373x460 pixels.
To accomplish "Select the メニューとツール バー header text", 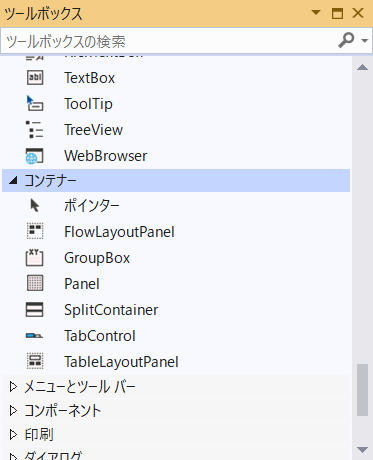I will point(80,387).
